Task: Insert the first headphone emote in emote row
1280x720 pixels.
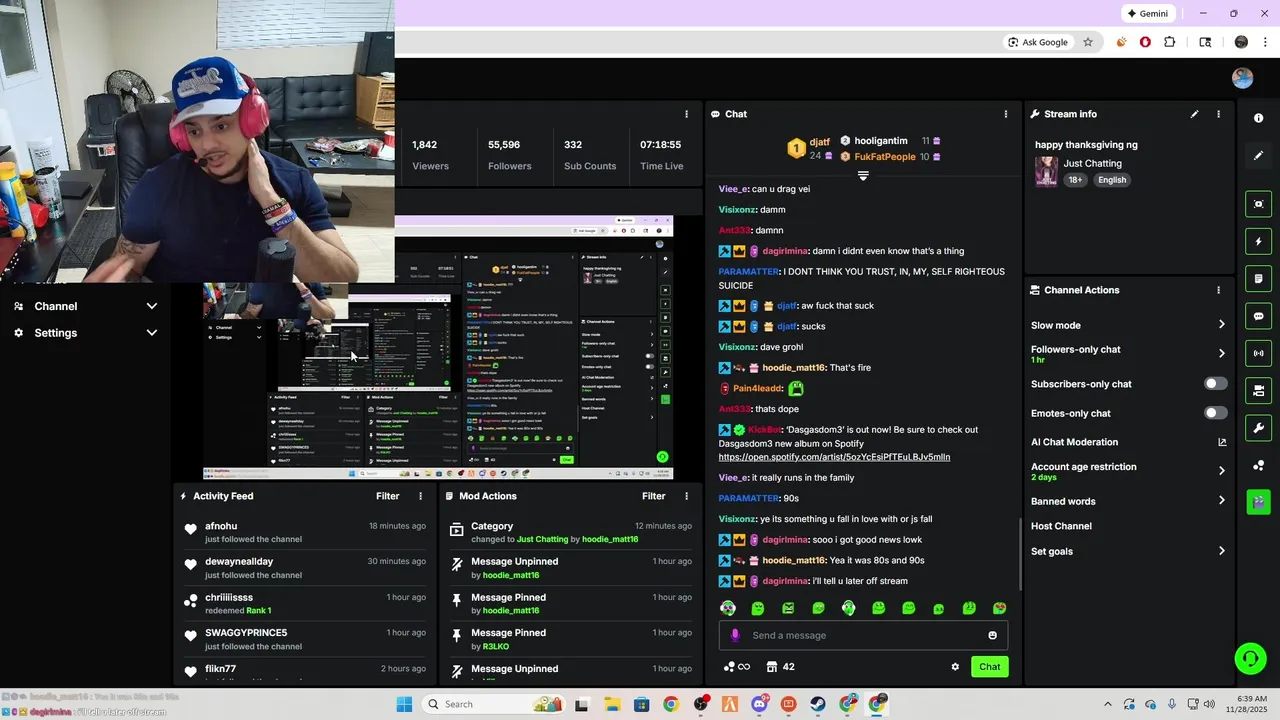Action: point(728,608)
